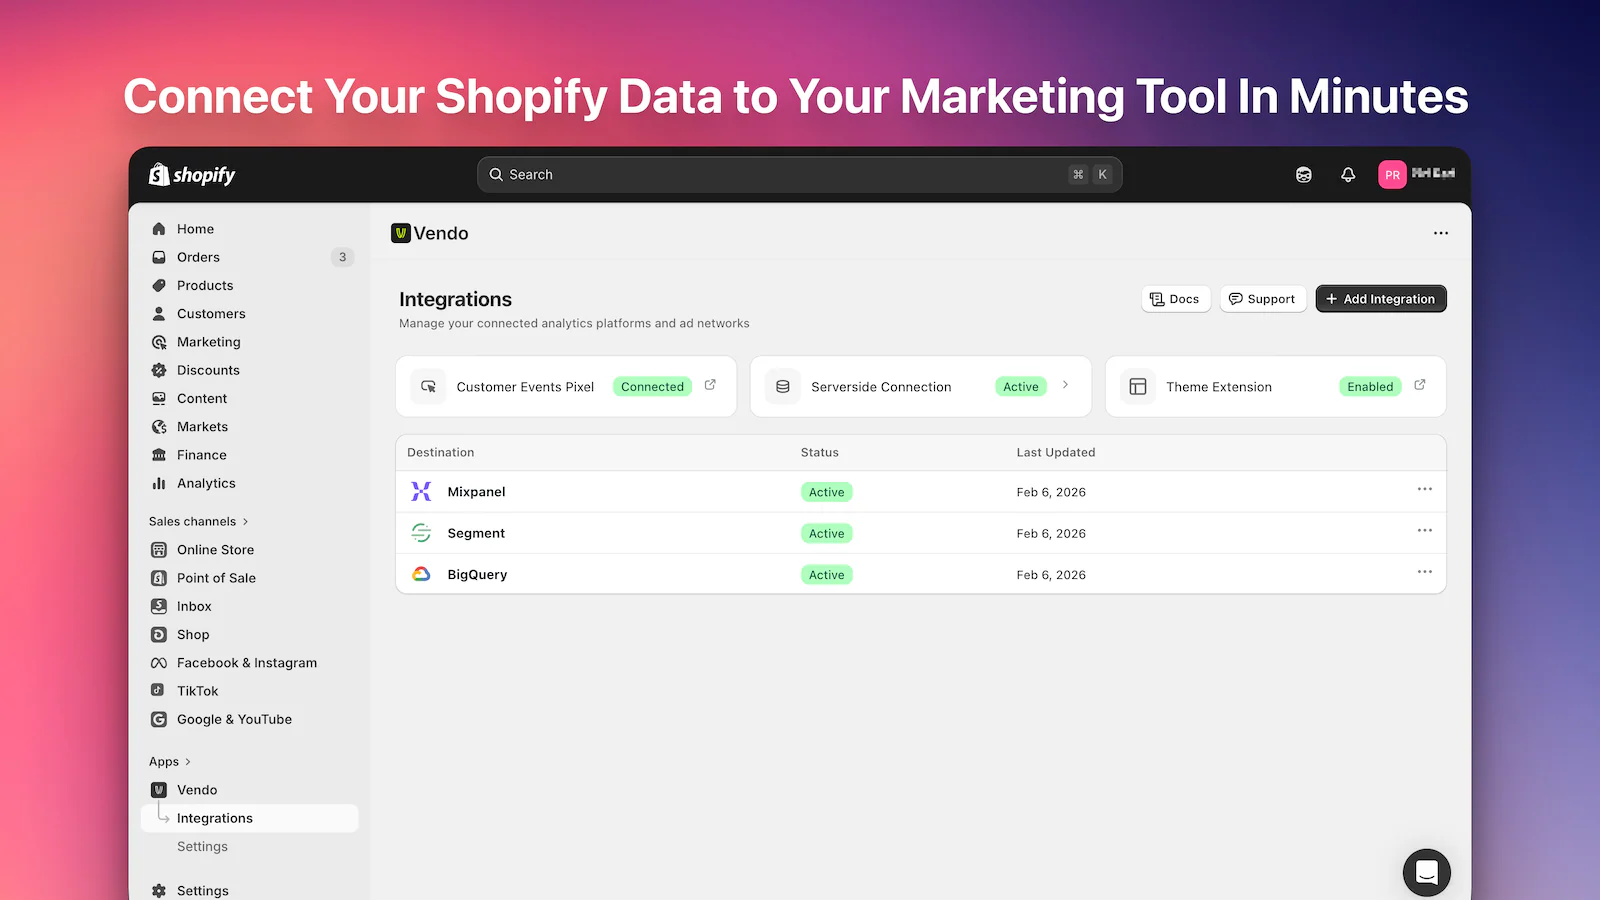Click the BigQuery logo icon
The height and width of the screenshot is (900, 1600).
(x=422, y=574)
